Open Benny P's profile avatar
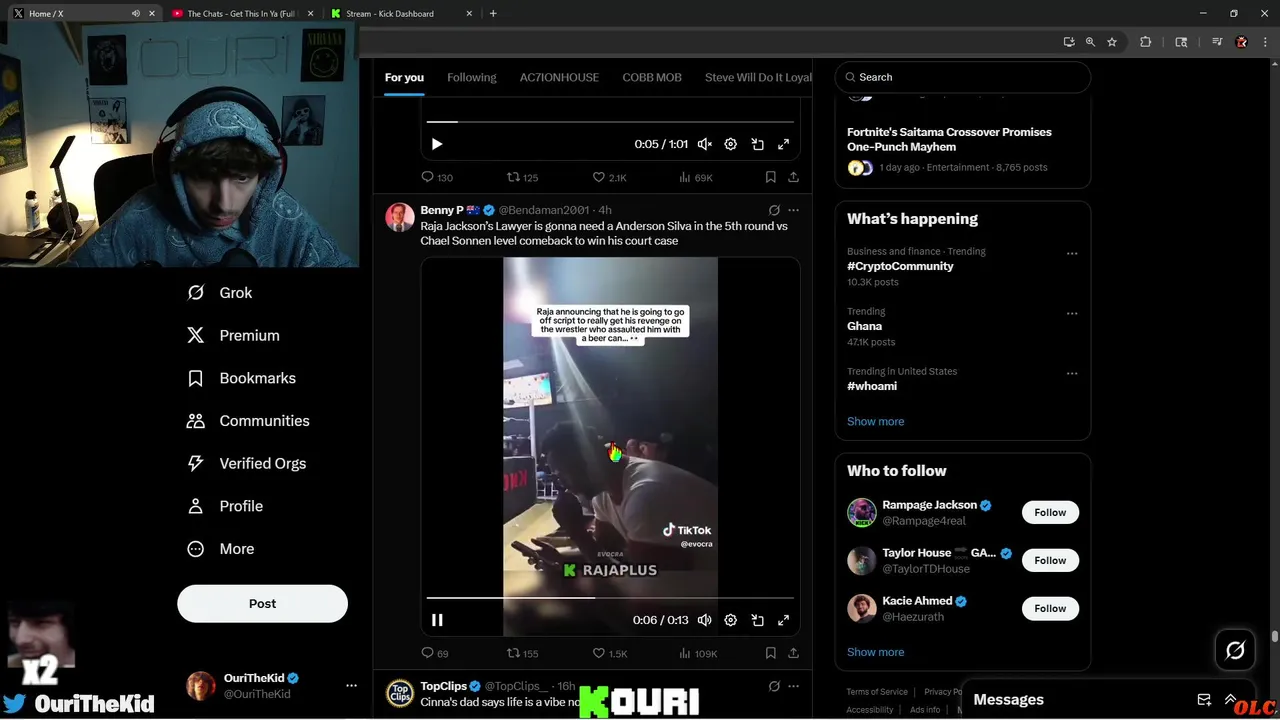The image size is (1280, 720). point(400,217)
